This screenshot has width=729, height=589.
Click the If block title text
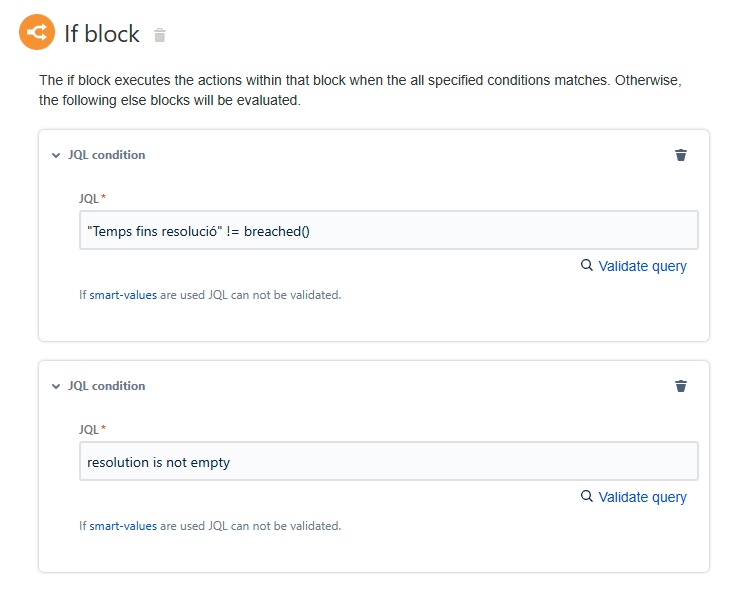click(102, 34)
